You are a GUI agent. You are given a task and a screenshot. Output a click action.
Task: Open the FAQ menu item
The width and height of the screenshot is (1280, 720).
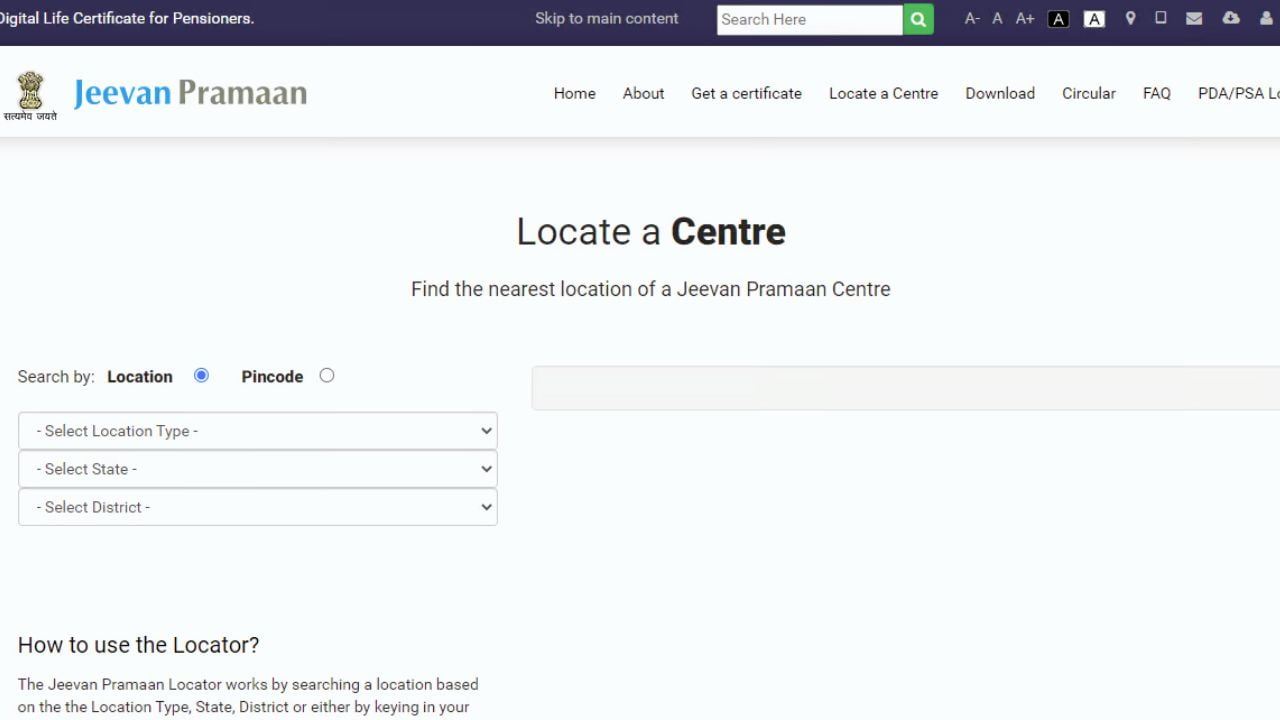point(1157,93)
